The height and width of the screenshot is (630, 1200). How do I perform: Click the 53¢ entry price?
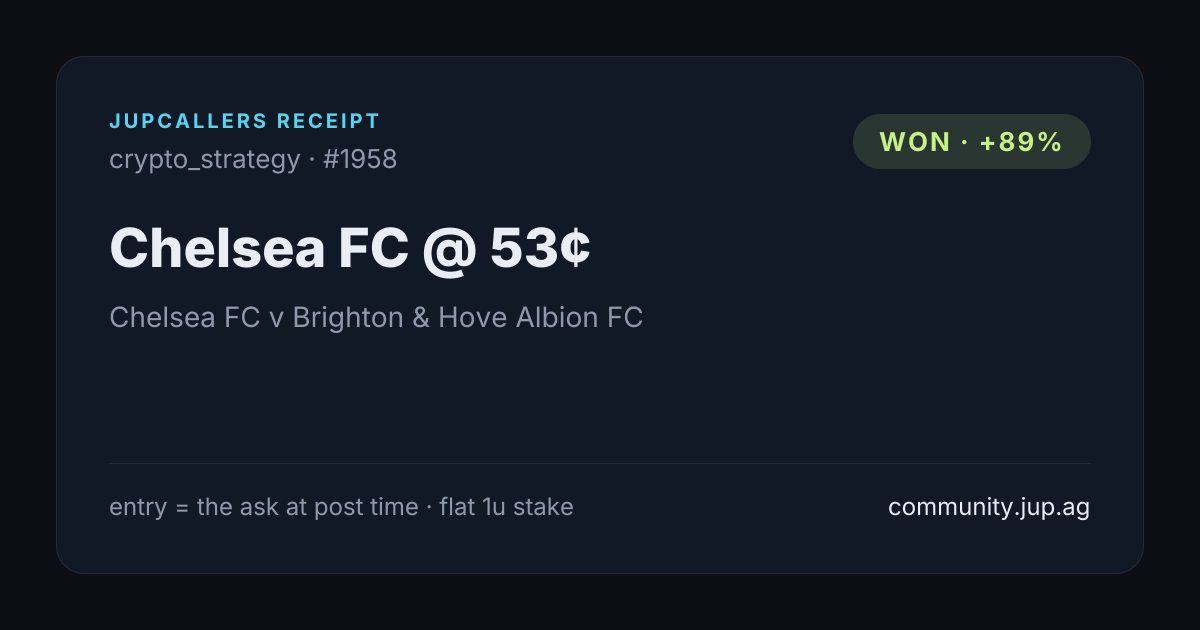tap(540, 247)
